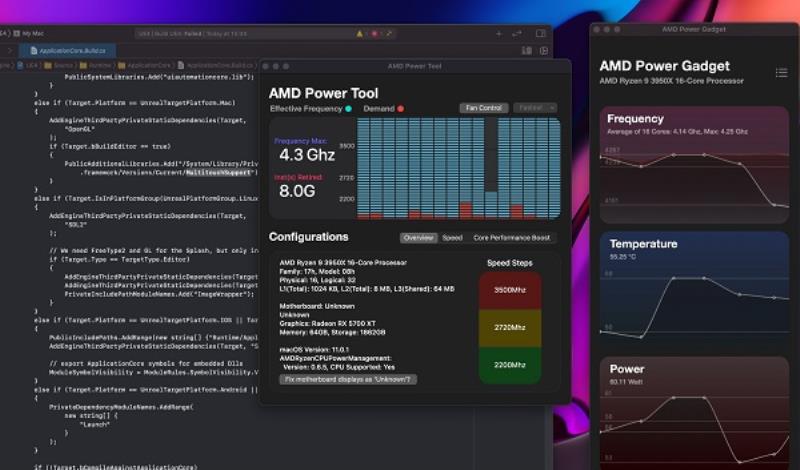The height and width of the screenshot is (470, 800).
Task: Click the plus button in Xcode toolbar
Action: pyautogui.click(x=498, y=34)
